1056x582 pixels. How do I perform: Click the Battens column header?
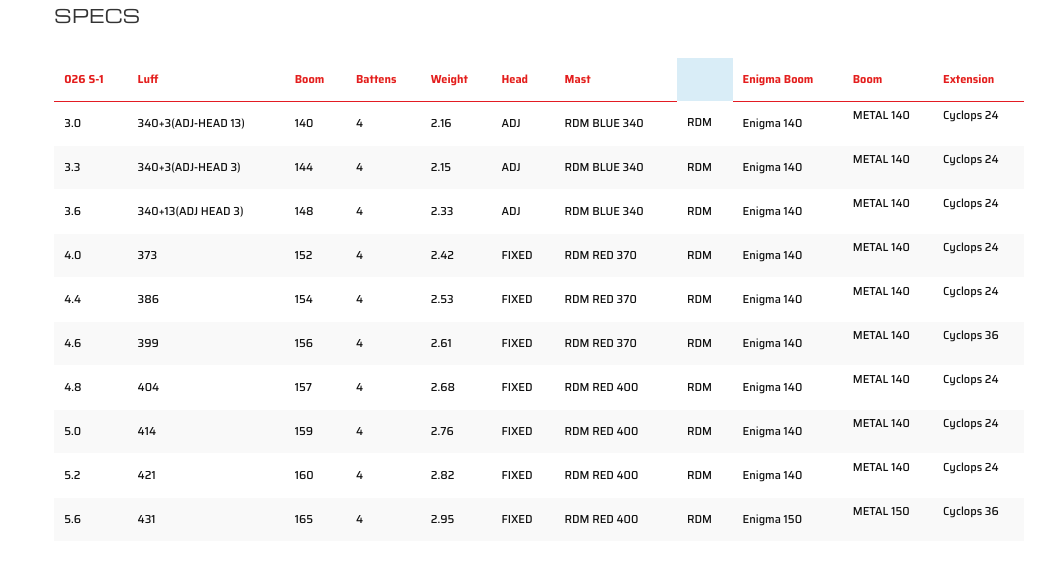(x=376, y=79)
